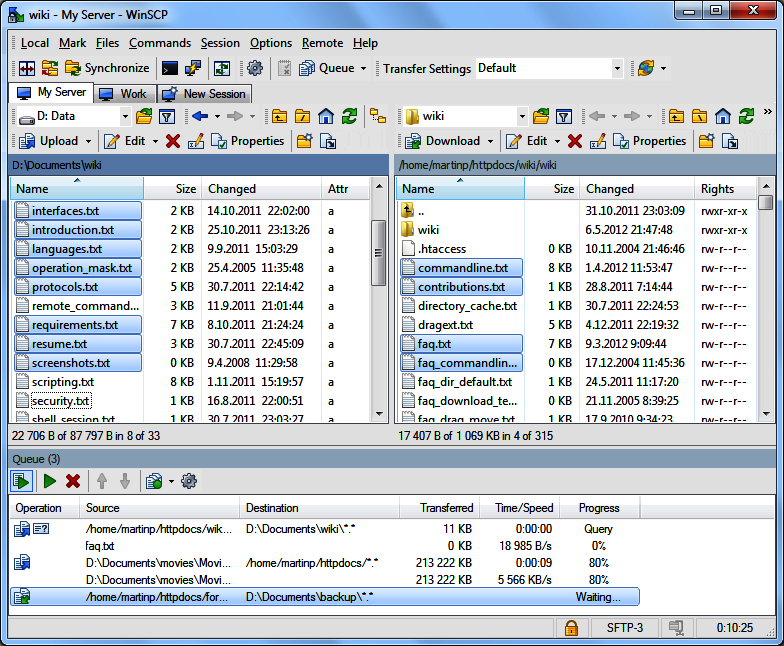Screen dimensions: 784x646
Task: Rename selected local file icon
Action: tap(196, 142)
